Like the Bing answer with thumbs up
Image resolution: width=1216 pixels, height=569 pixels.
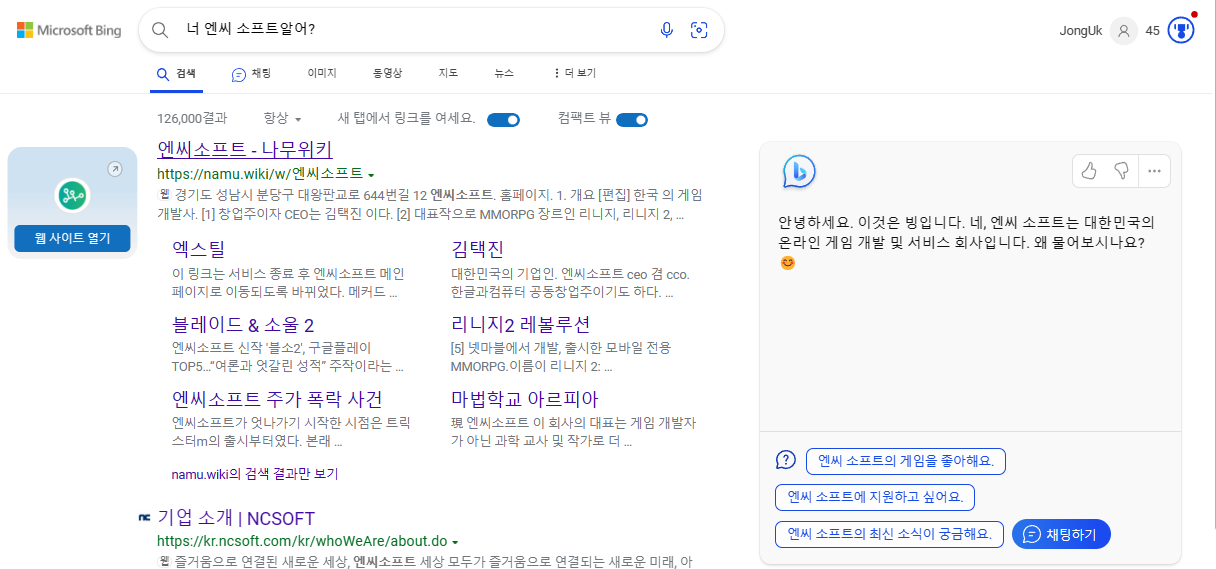coord(1090,171)
